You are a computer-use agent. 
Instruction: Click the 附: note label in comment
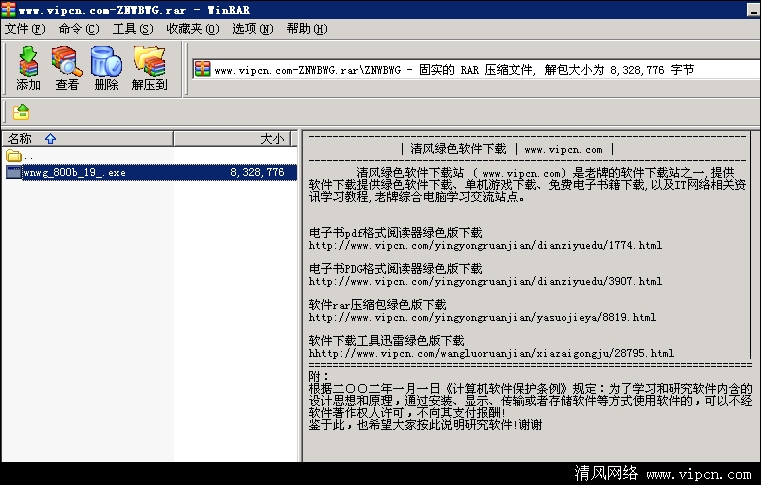319,376
